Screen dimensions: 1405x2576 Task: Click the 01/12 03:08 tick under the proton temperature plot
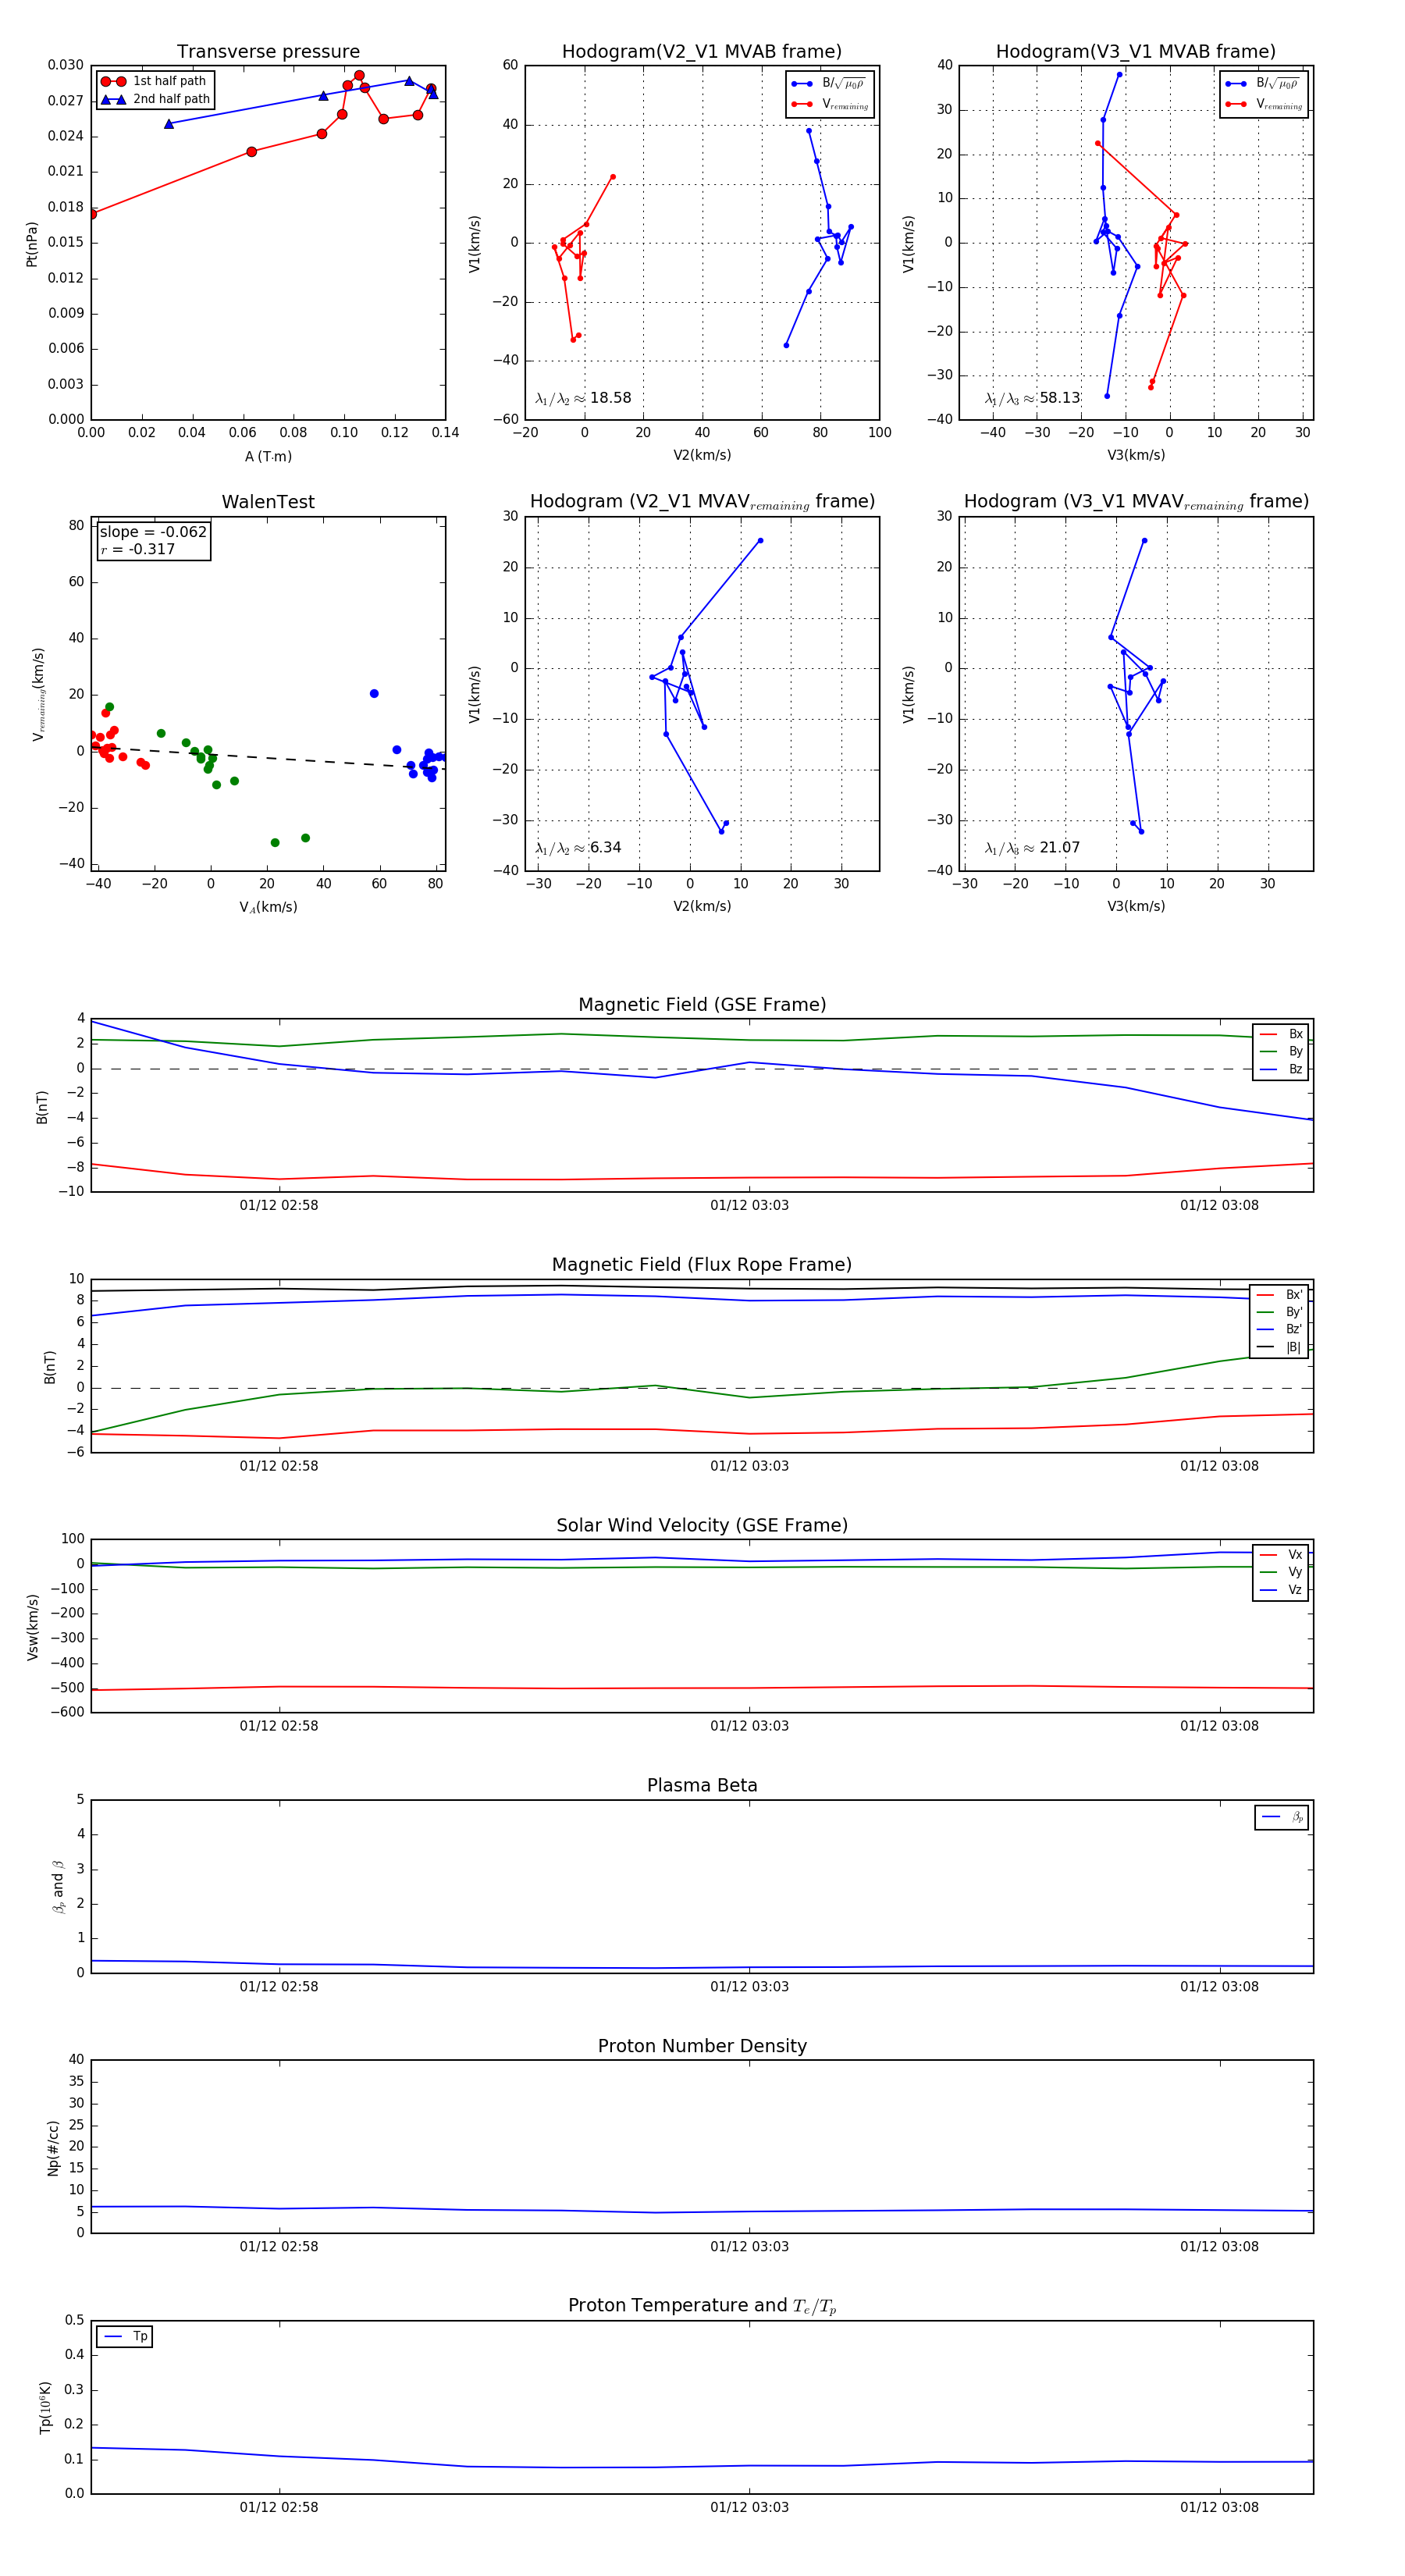point(1219,2507)
